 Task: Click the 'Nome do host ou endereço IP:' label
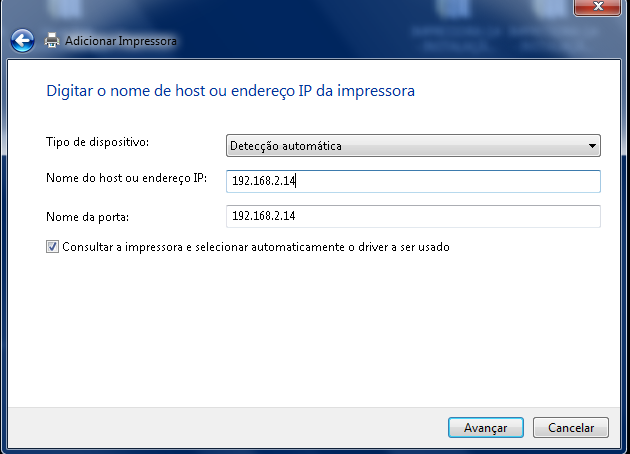[x=127, y=178]
